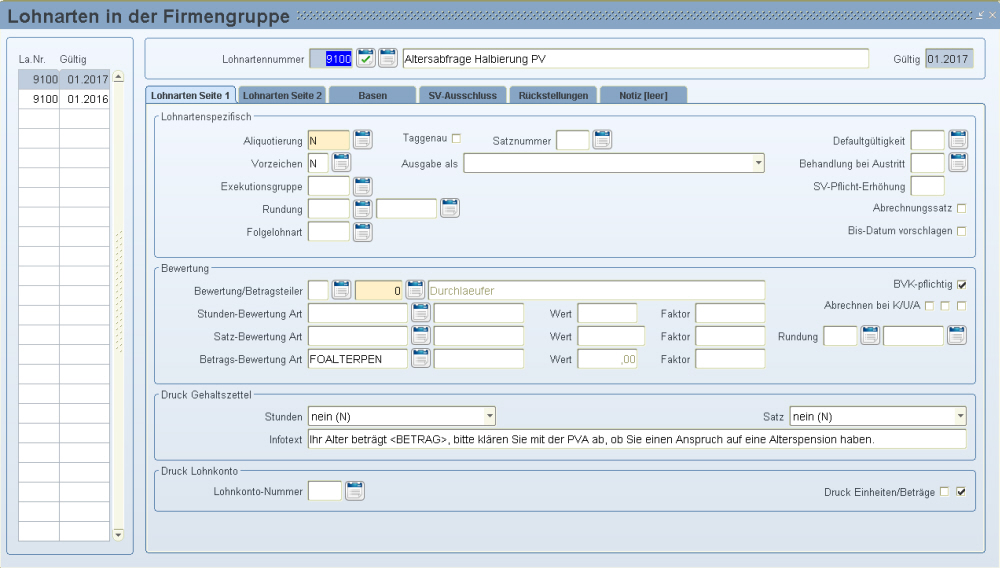Tick second Abrechnen bei K/U/A checkbox

945,306
